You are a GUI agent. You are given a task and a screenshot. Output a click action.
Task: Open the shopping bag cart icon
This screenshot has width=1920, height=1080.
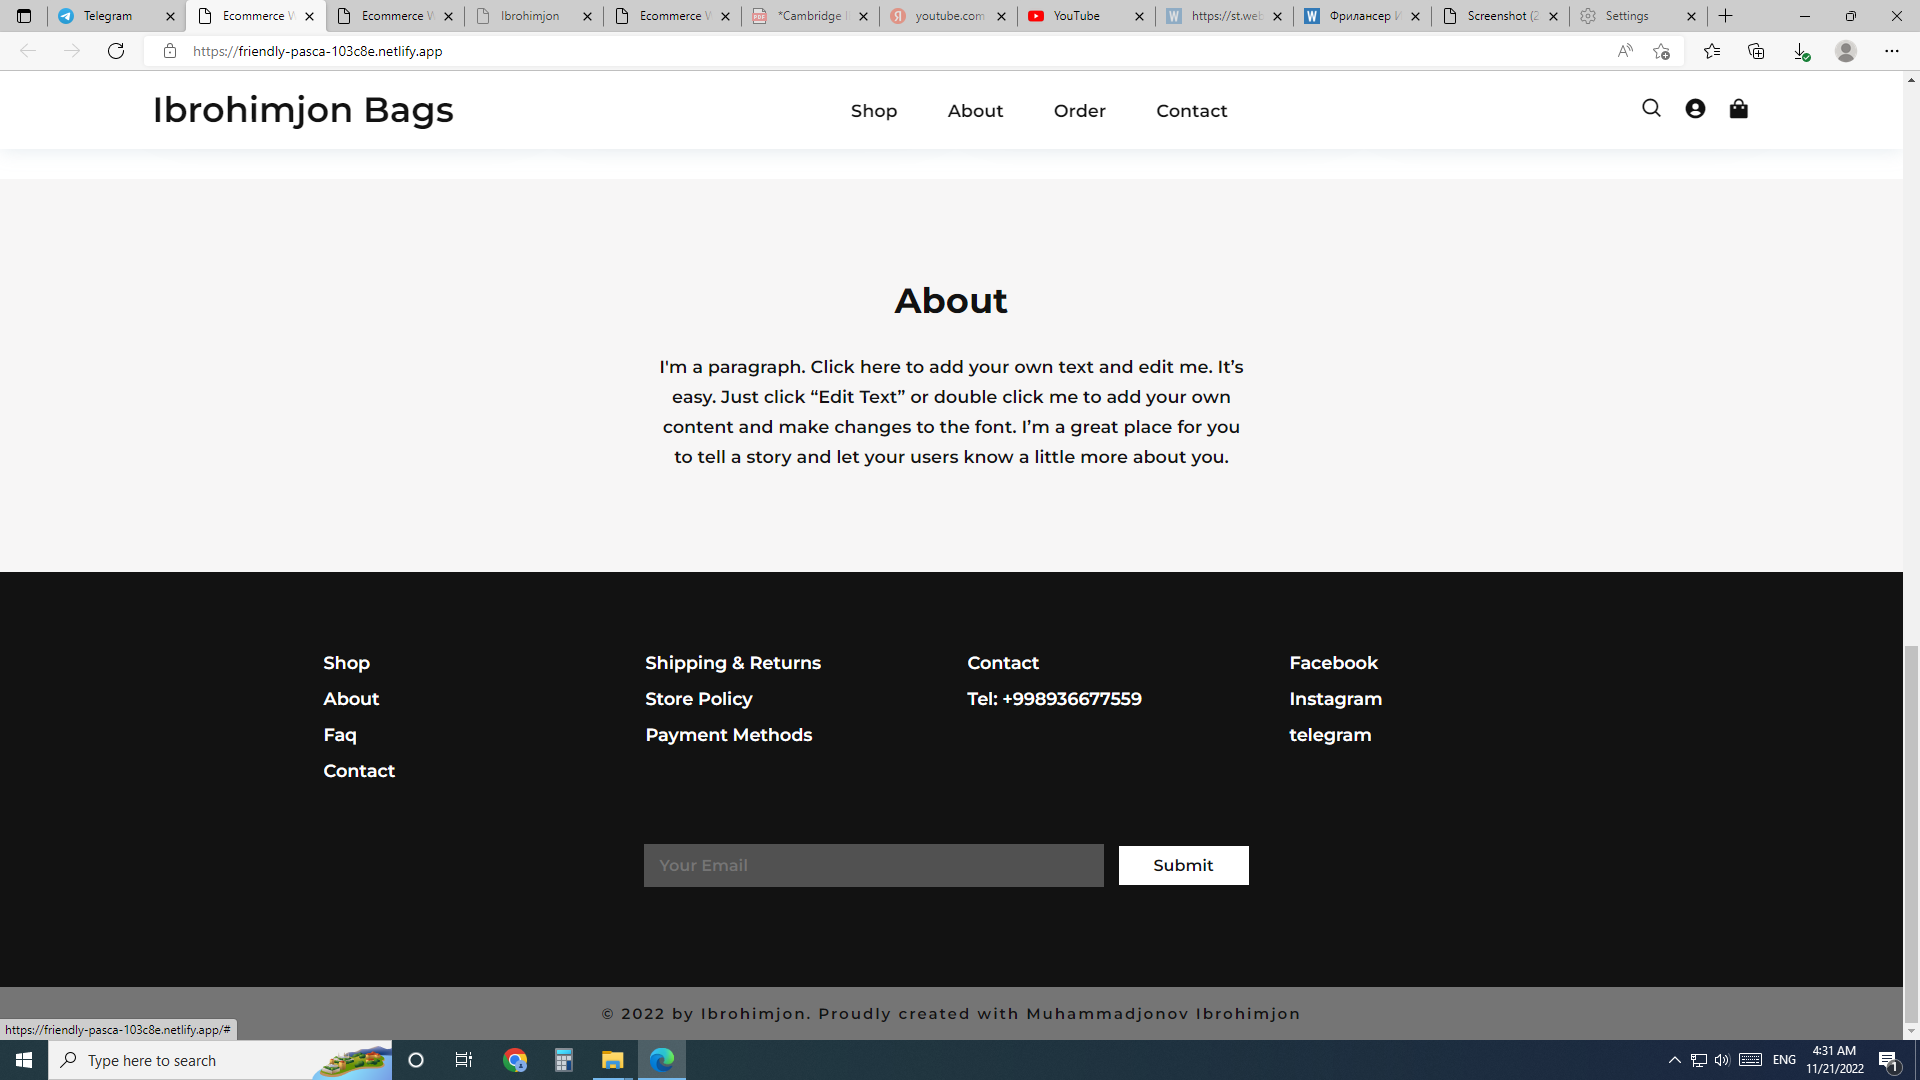[x=1739, y=108]
